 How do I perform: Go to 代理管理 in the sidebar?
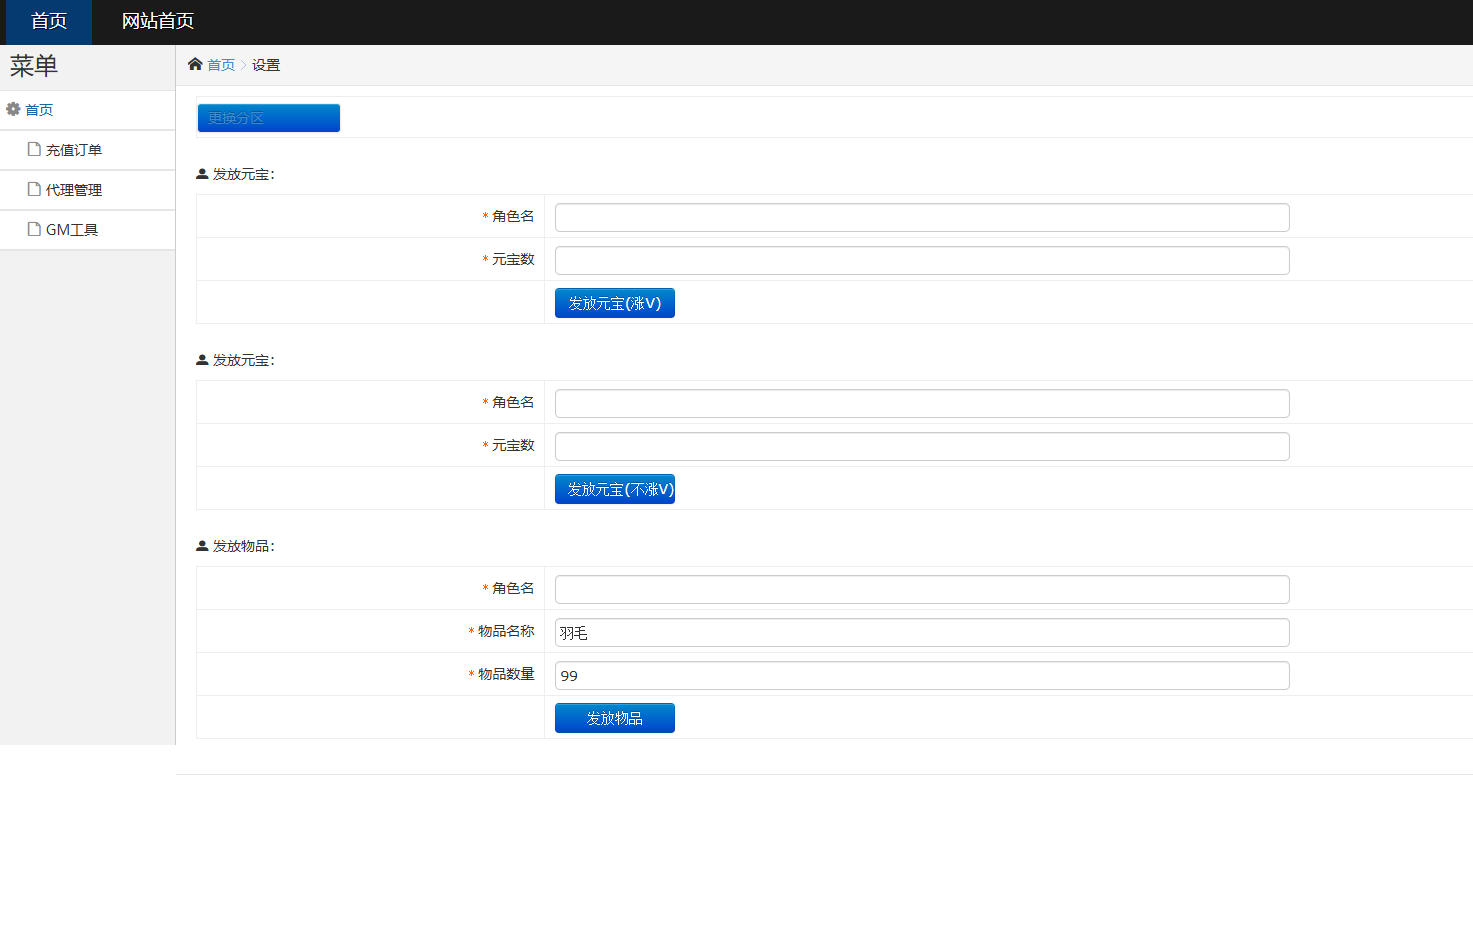point(74,190)
